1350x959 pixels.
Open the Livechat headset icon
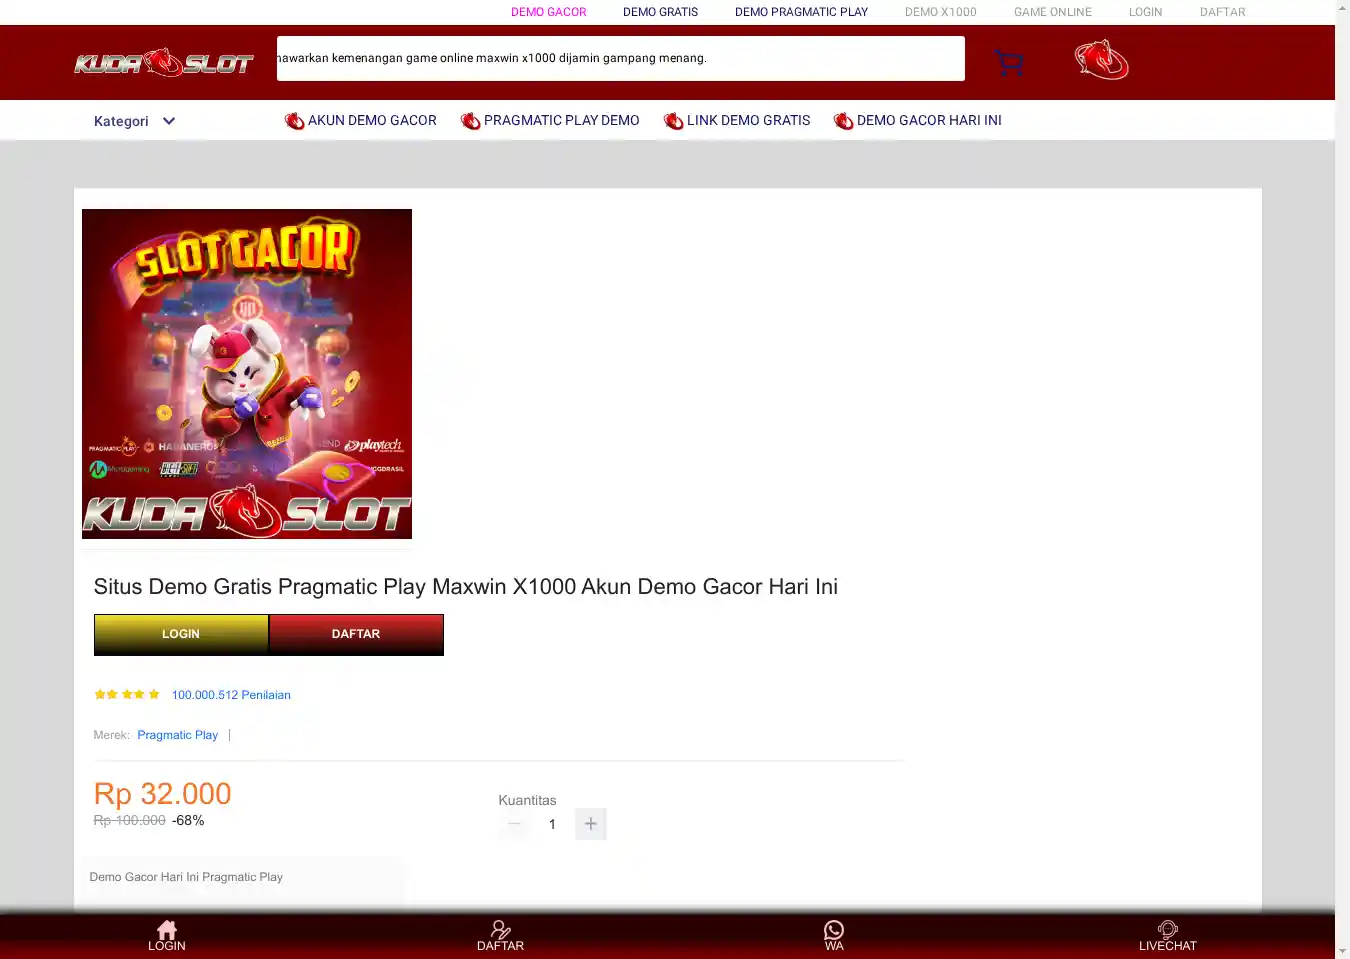(1167, 935)
